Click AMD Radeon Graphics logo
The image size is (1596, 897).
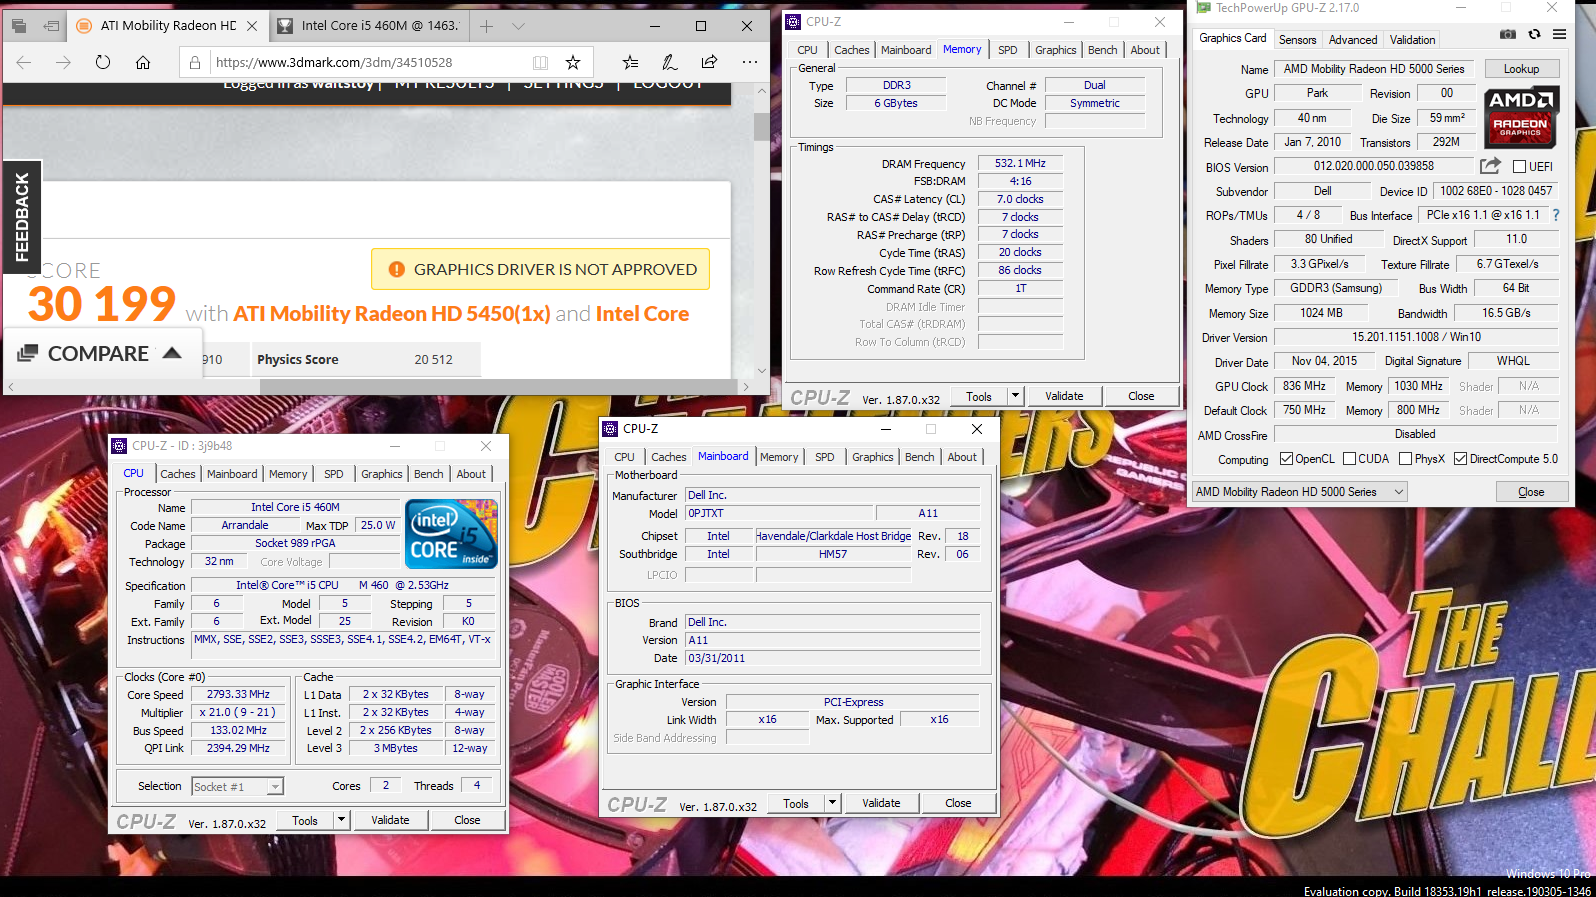point(1520,117)
